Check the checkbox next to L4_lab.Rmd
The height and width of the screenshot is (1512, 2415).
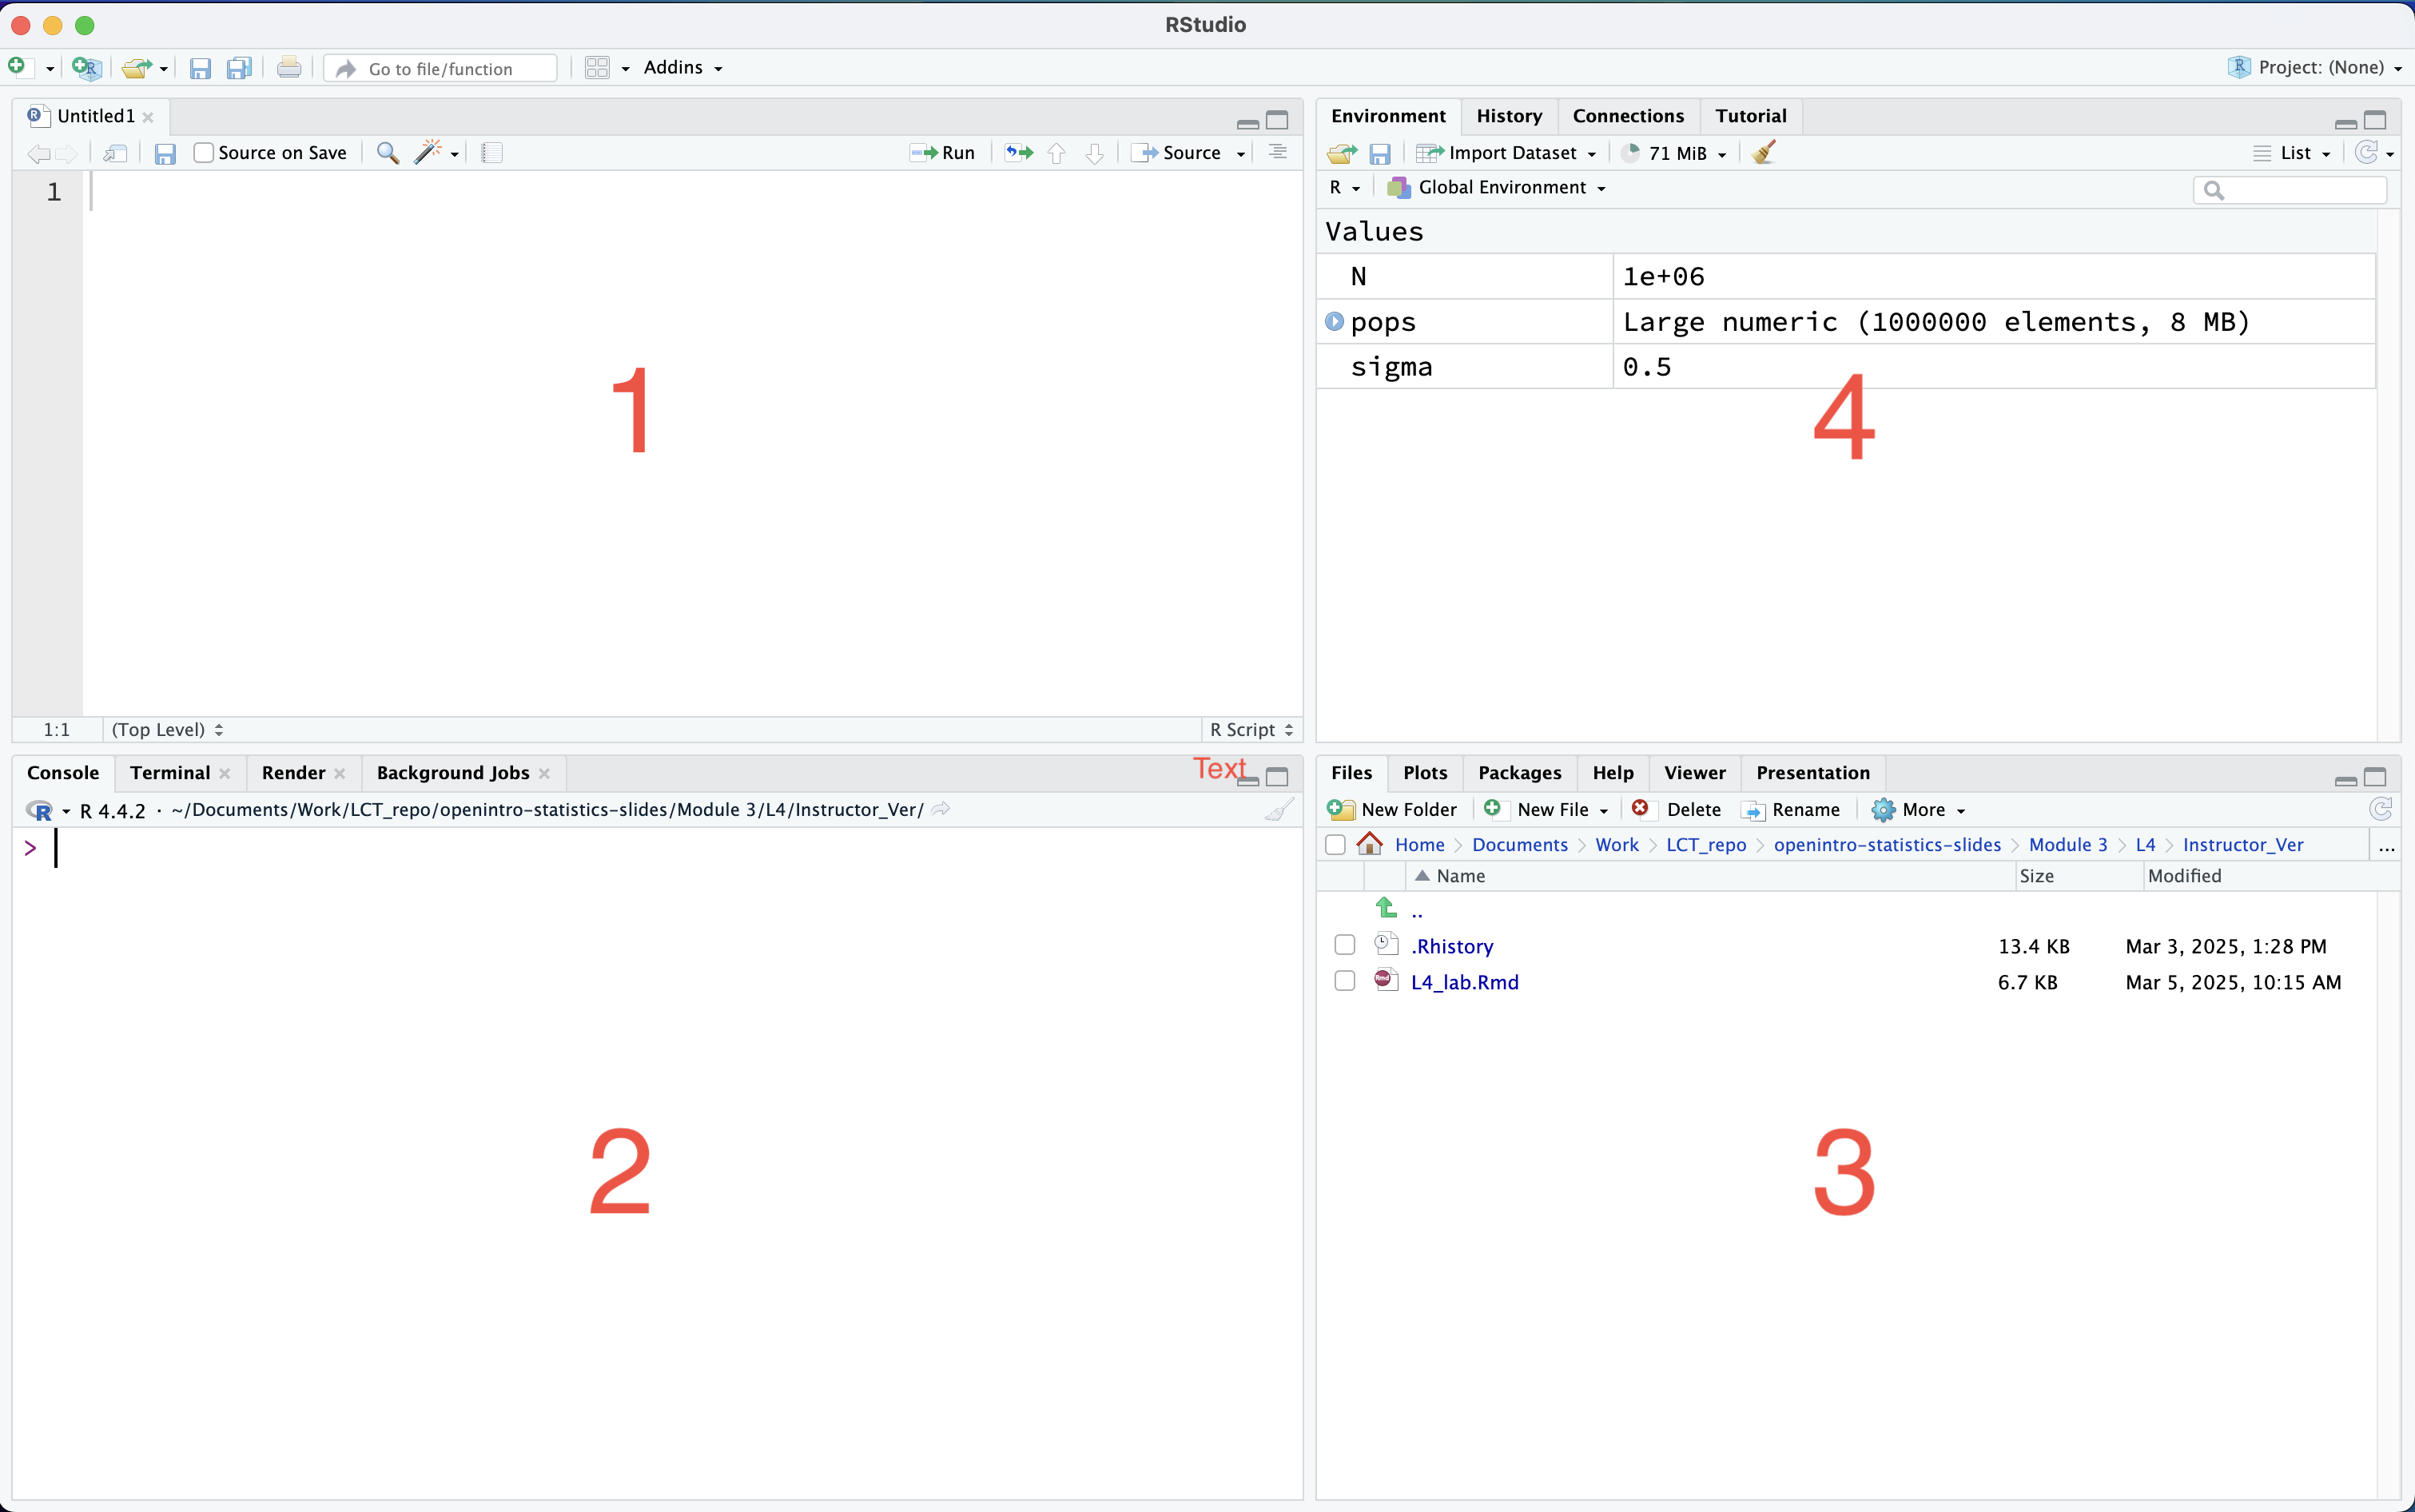(1344, 981)
